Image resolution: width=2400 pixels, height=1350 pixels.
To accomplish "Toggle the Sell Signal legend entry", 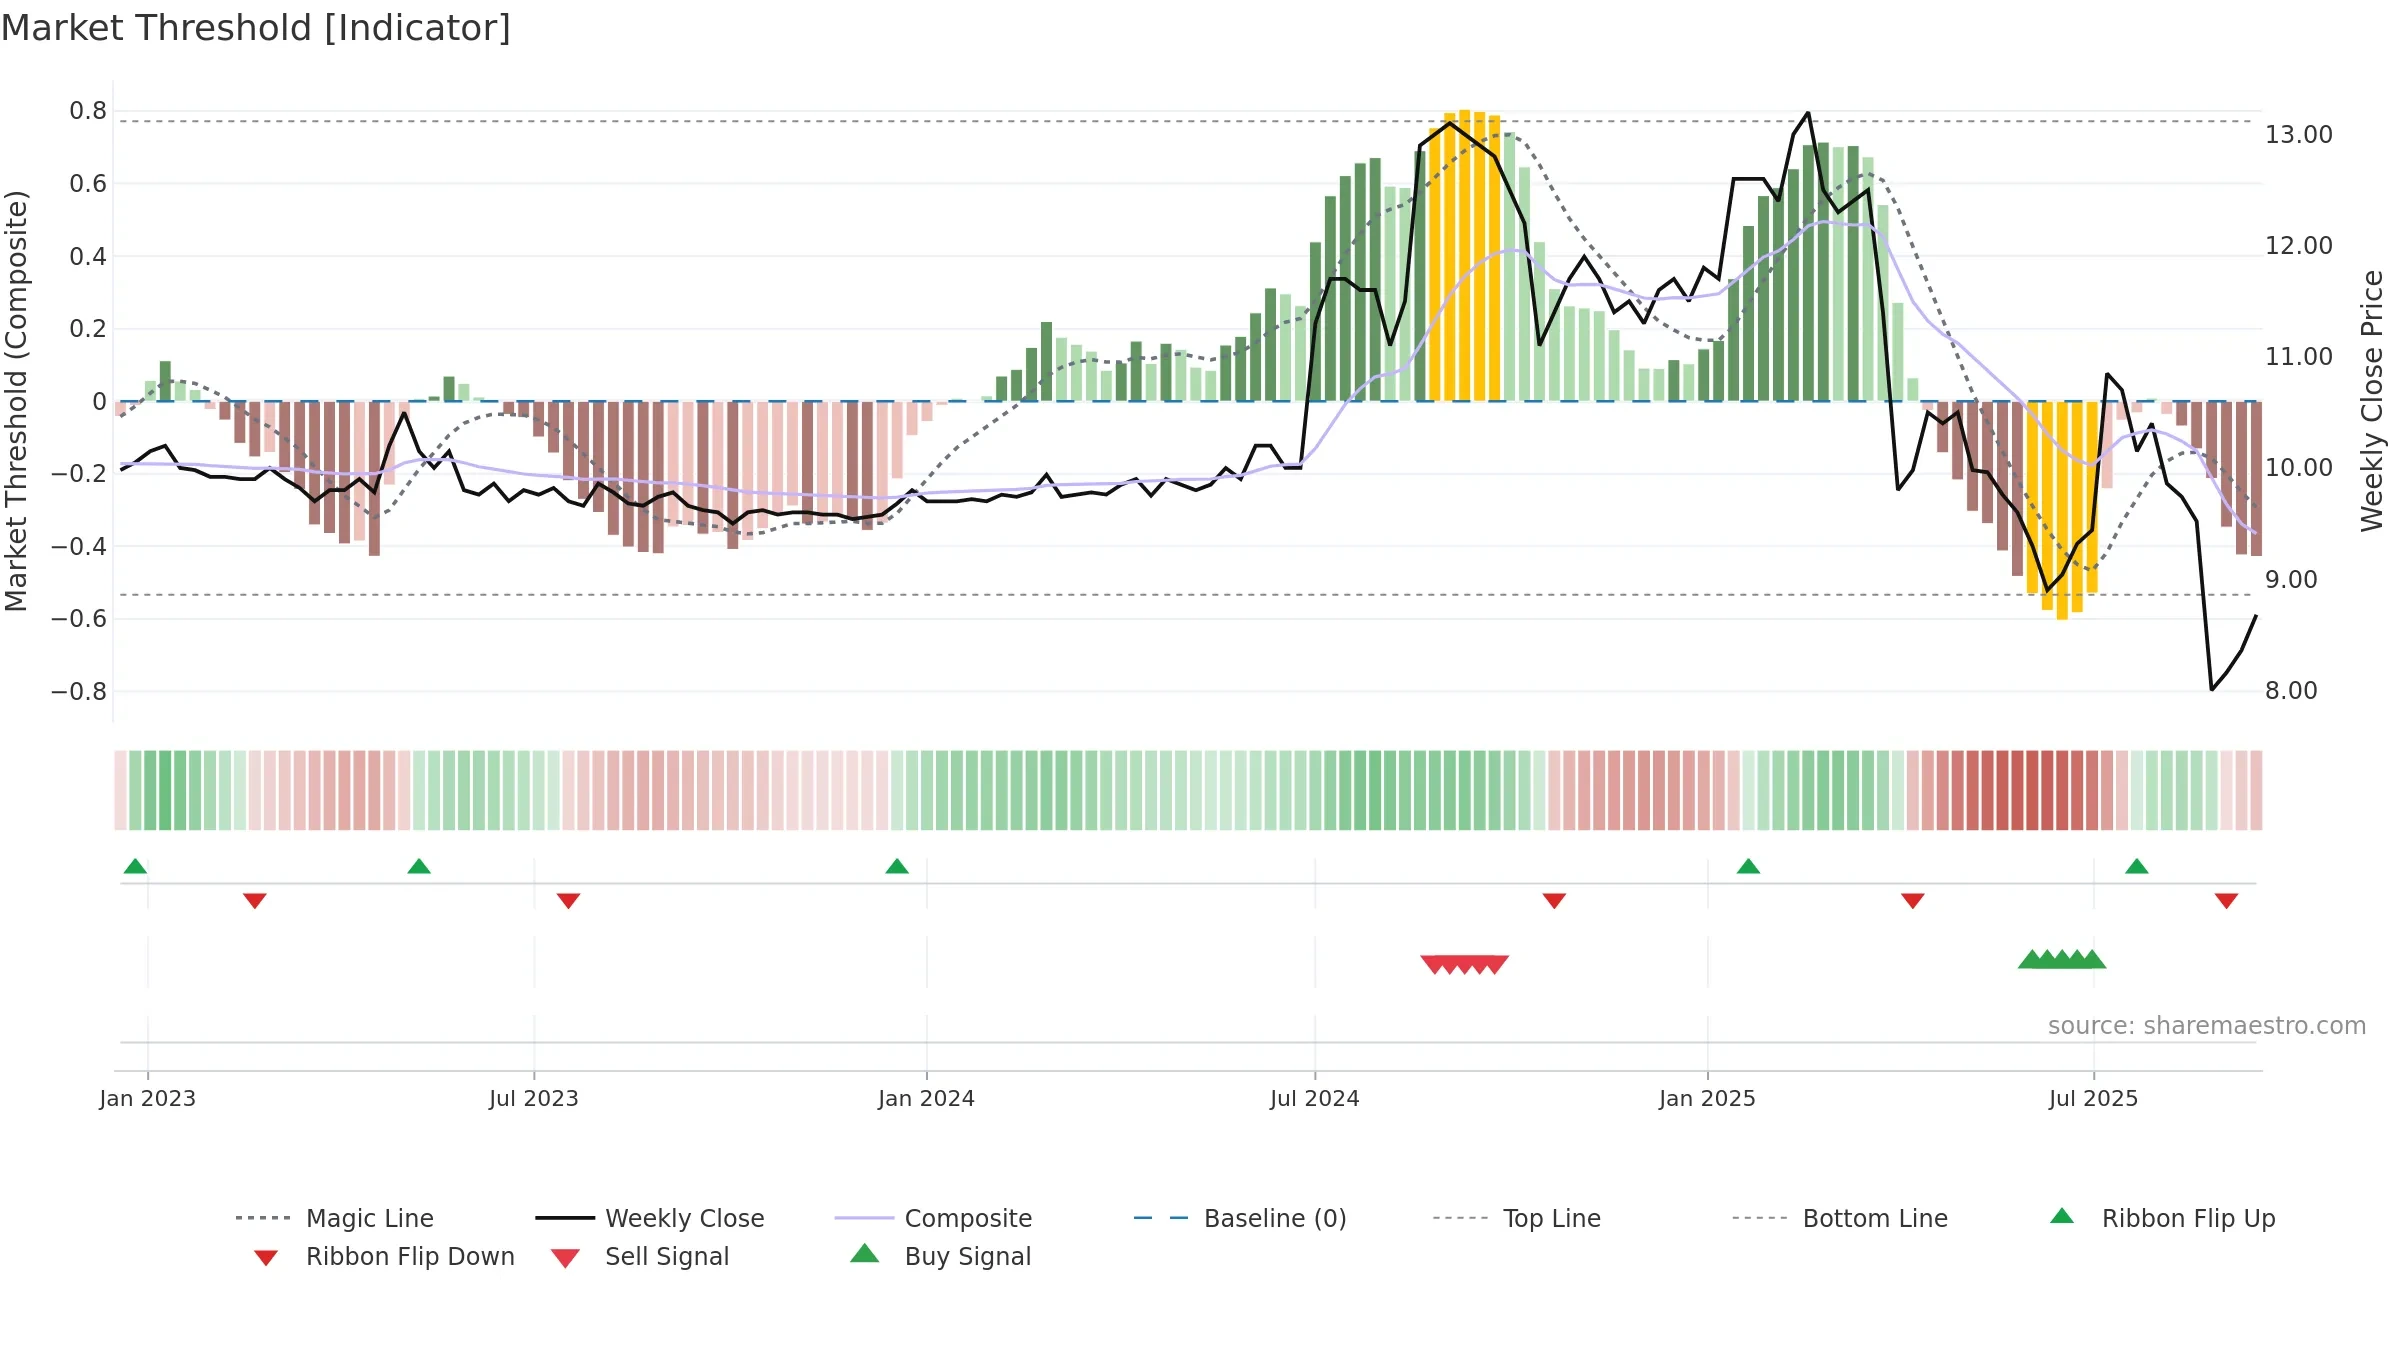I will click(640, 1256).
